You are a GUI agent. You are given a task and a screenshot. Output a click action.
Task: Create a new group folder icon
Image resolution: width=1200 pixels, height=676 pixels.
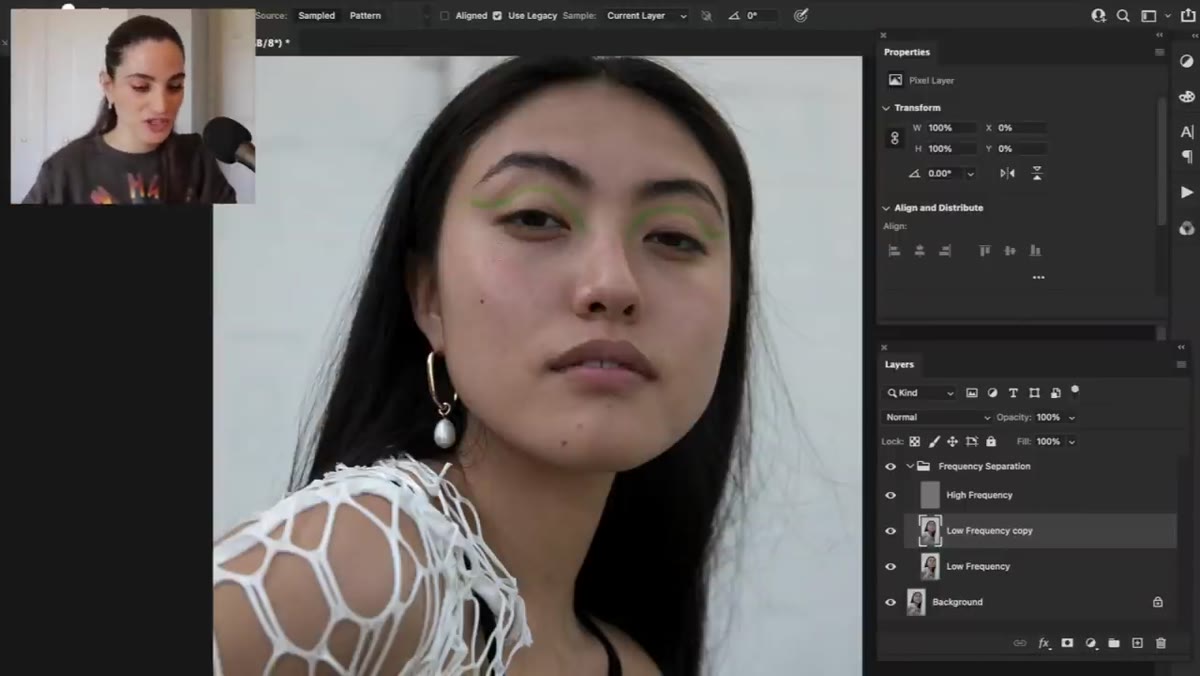point(1114,643)
